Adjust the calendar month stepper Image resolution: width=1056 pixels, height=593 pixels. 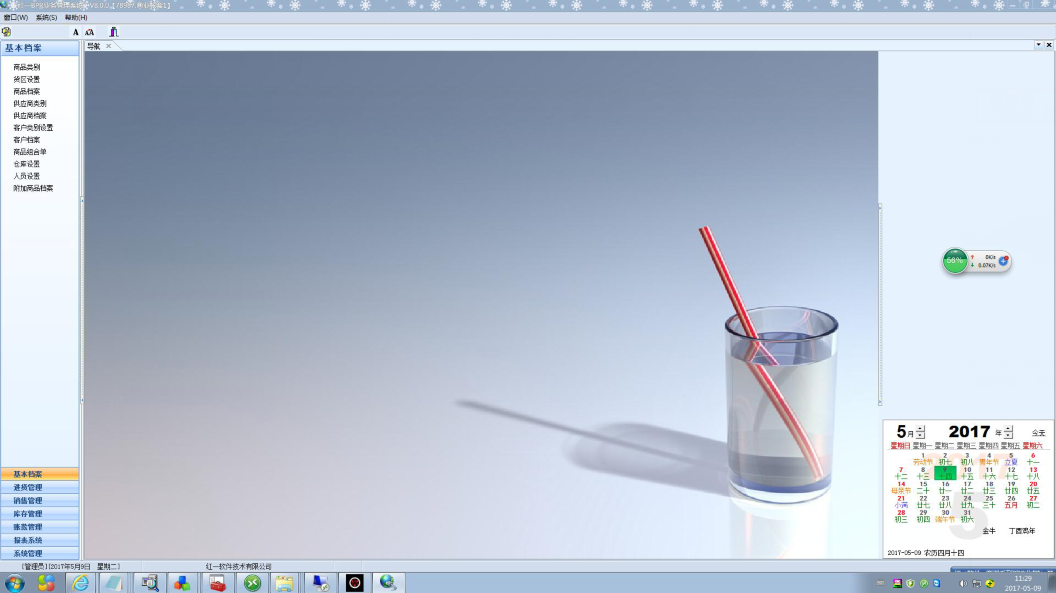[x=920, y=432]
